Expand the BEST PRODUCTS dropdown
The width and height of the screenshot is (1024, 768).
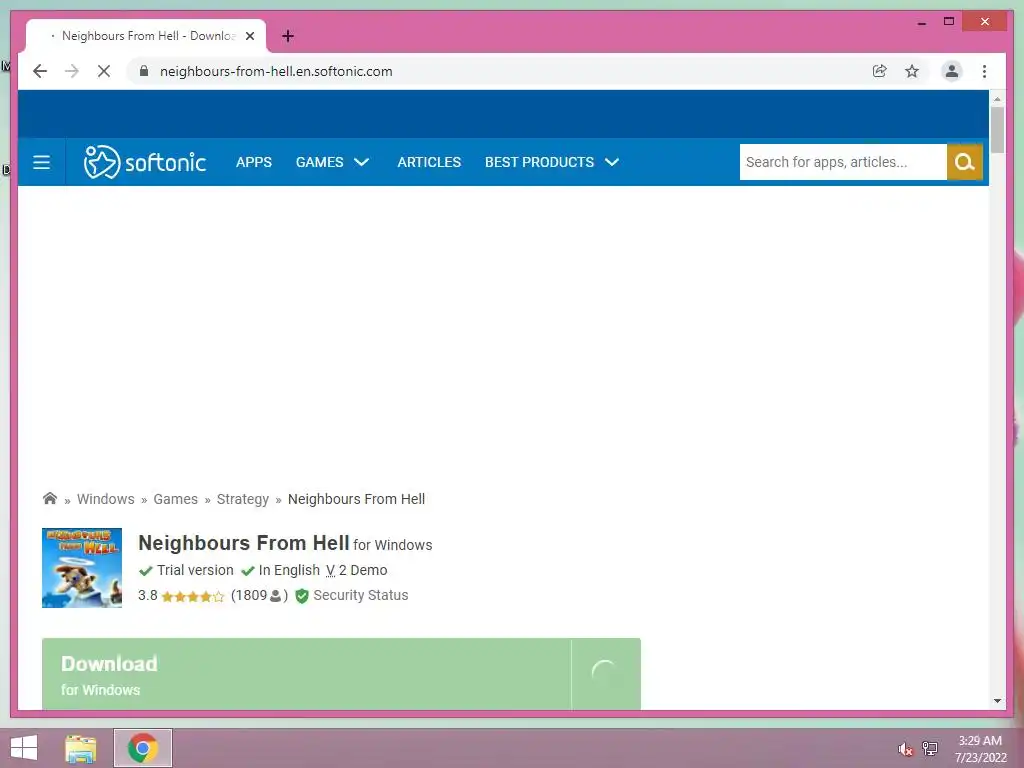click(552, 162)
